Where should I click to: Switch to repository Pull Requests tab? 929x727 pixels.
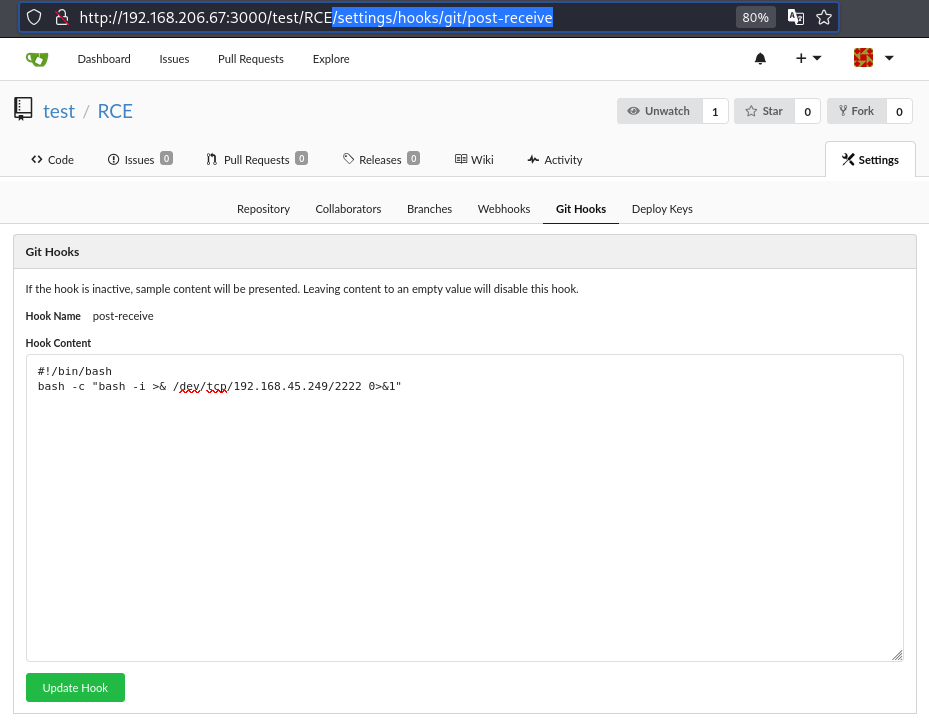(257, 159)
